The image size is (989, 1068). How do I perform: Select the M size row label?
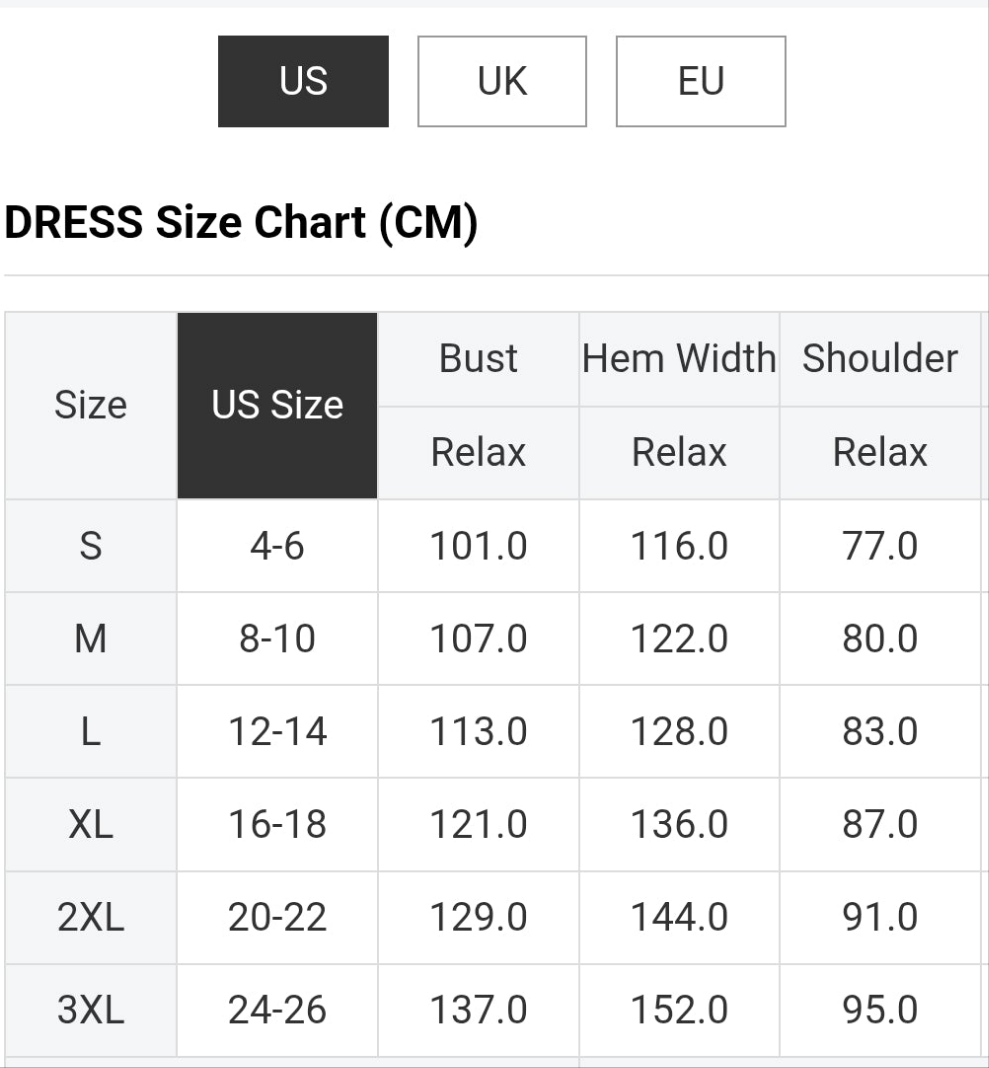coord(89,638)
